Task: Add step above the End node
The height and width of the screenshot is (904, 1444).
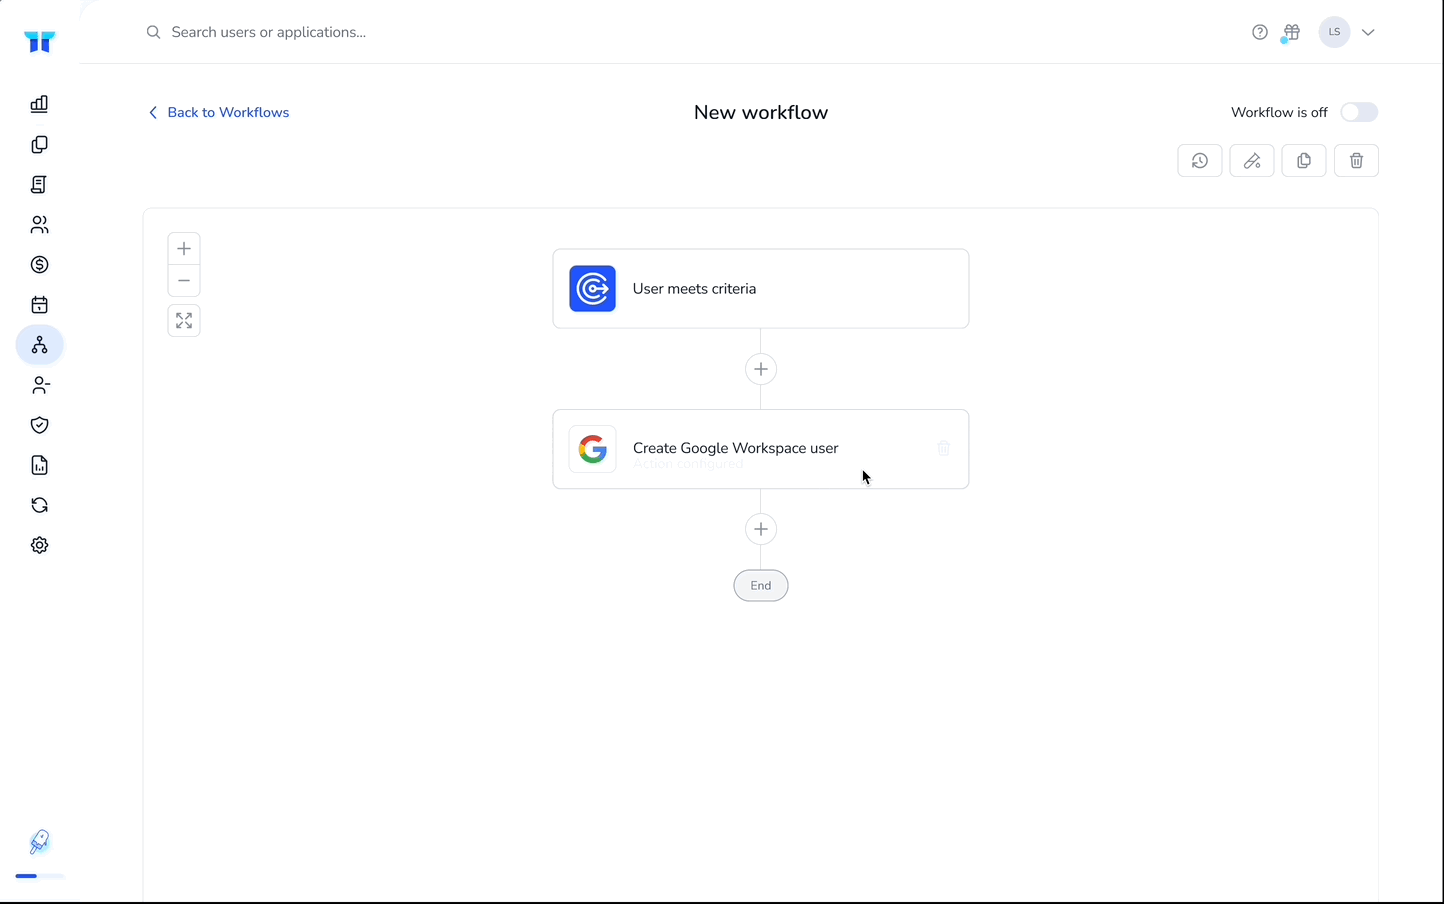Action: (761, 529)
